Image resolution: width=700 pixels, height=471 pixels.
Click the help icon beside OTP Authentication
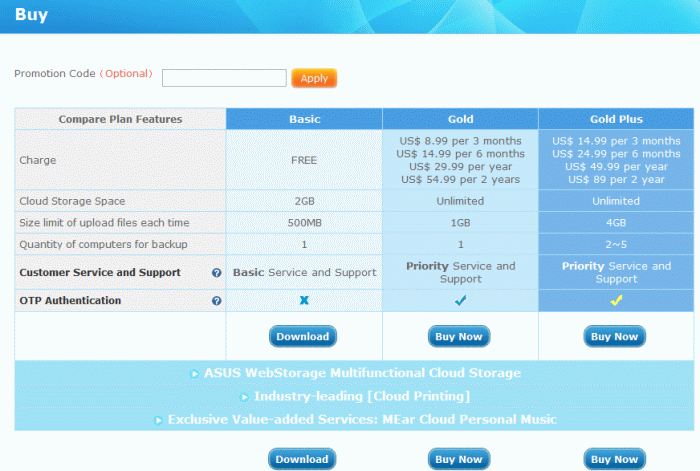(x=217, y=301)
